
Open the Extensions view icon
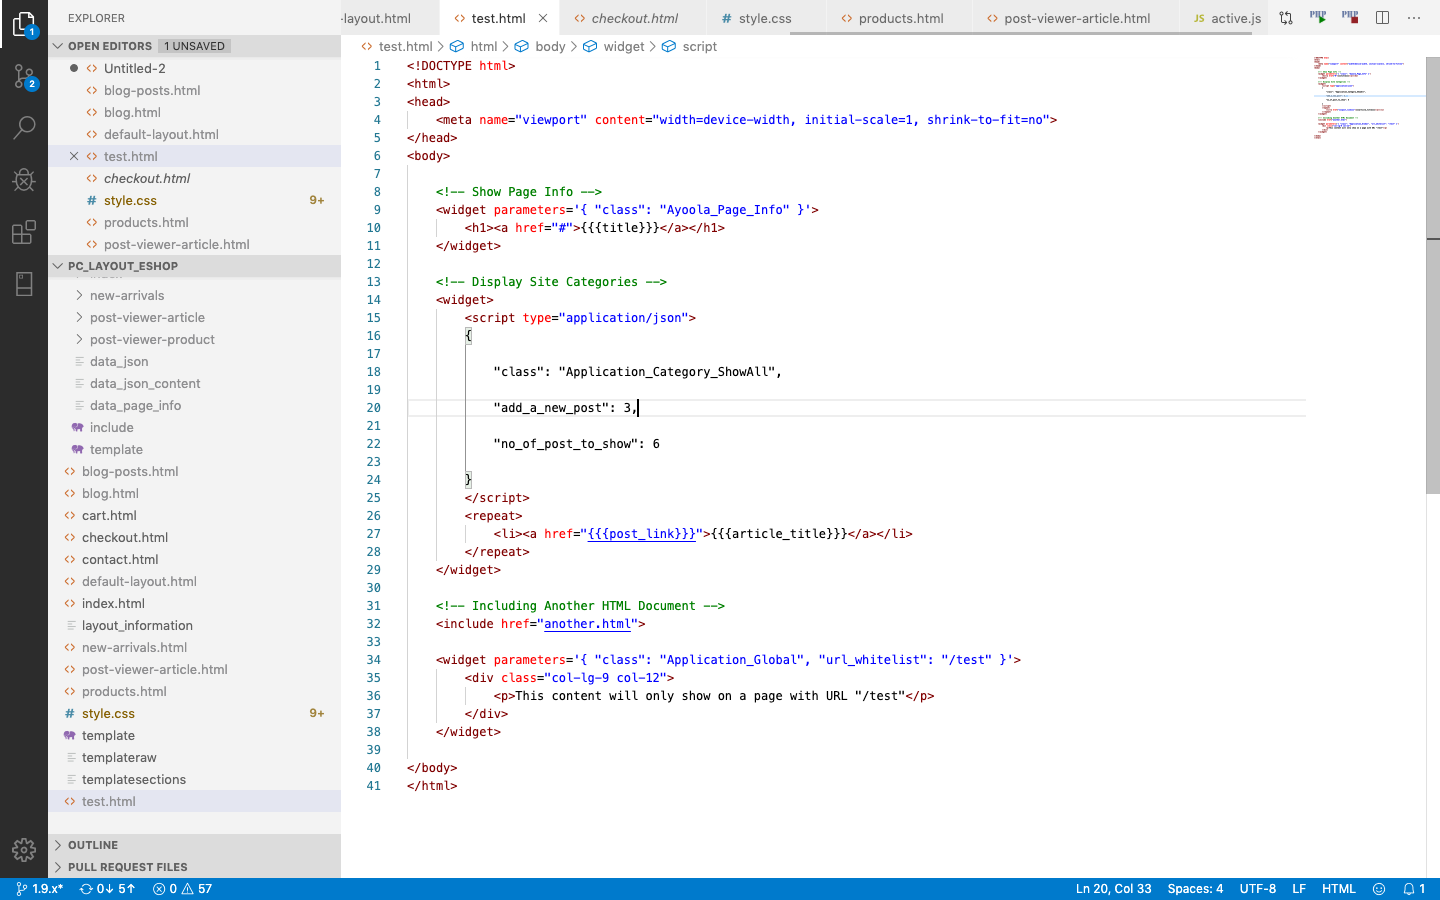24,232
